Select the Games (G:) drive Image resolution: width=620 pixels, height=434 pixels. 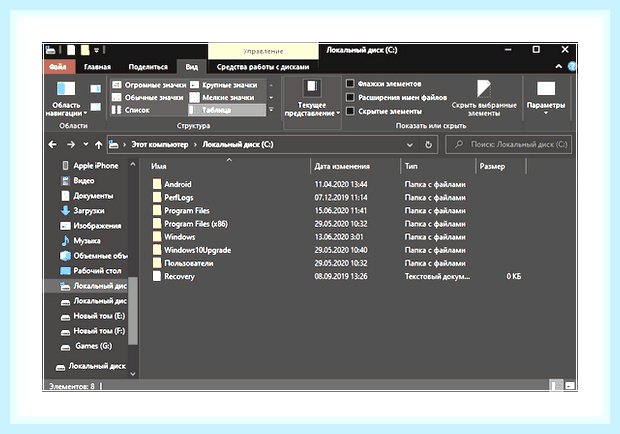(86, 346)
